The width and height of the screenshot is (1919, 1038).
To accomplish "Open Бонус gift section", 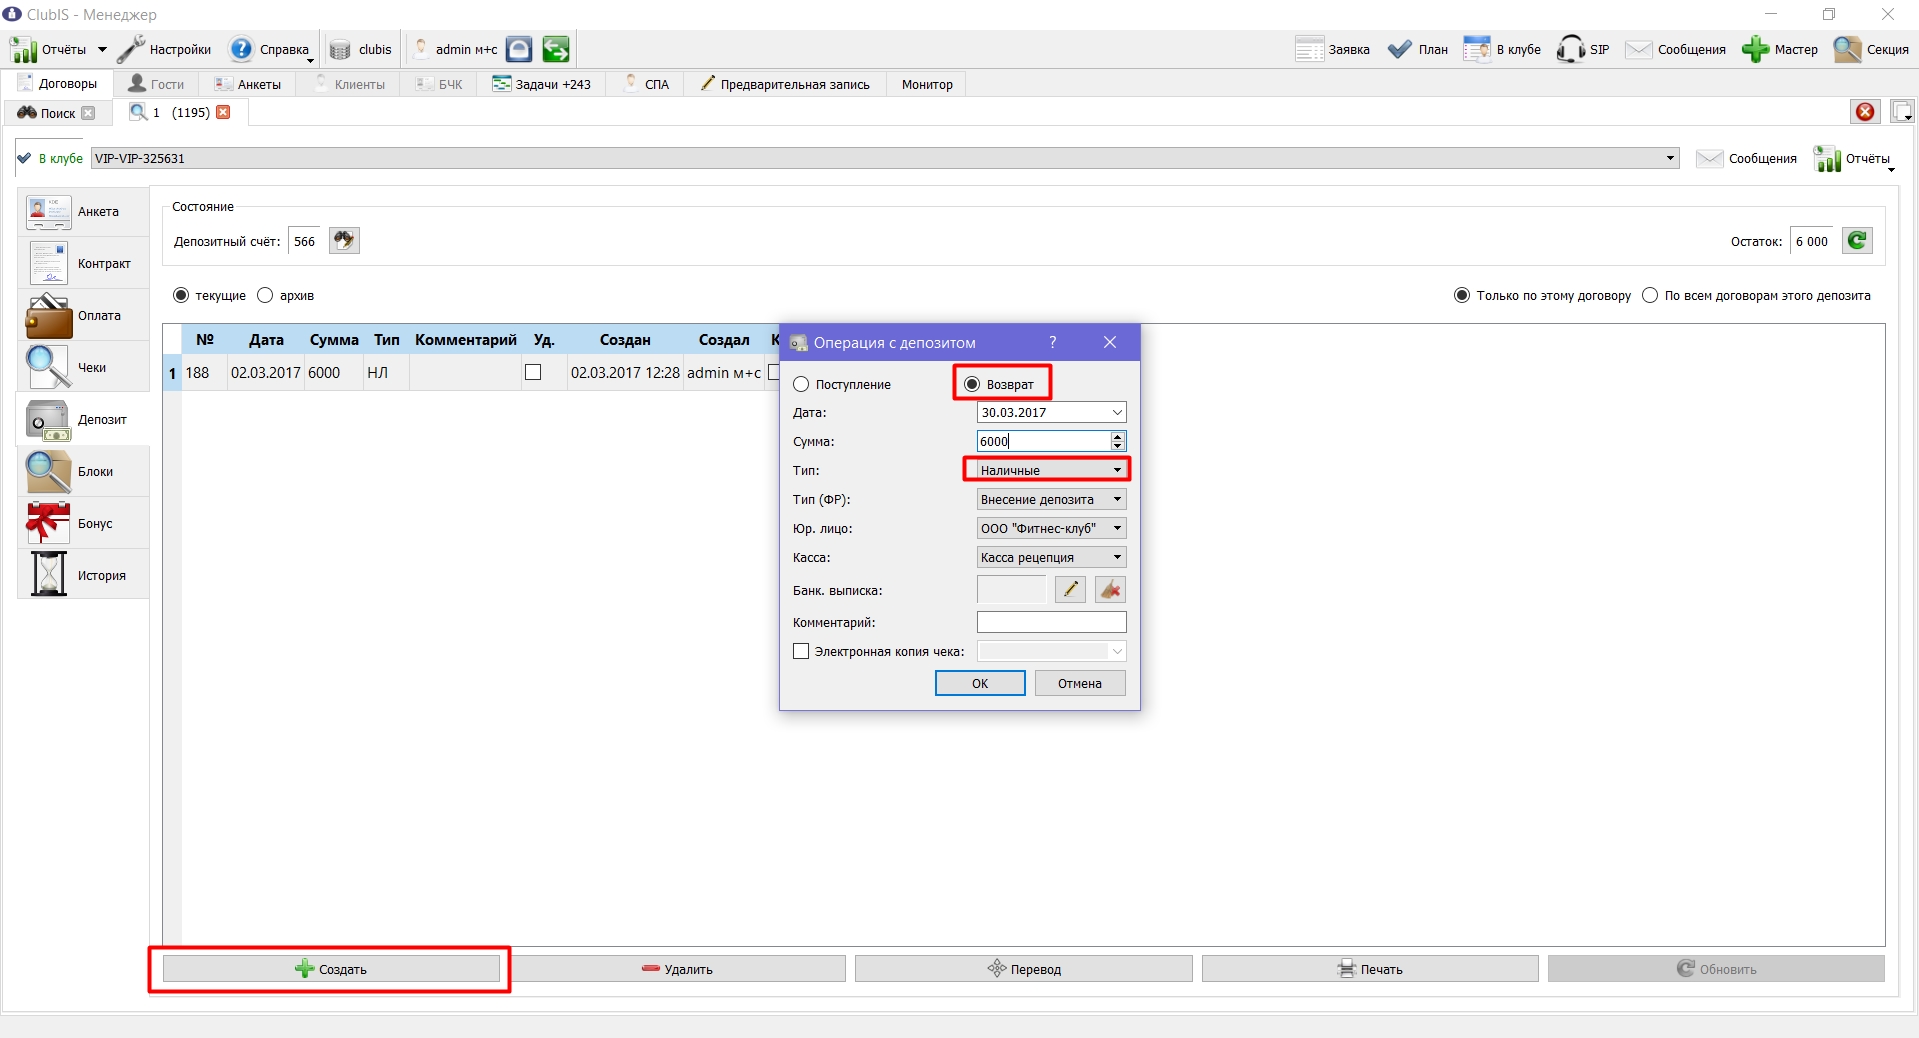I will coord(83,523).
